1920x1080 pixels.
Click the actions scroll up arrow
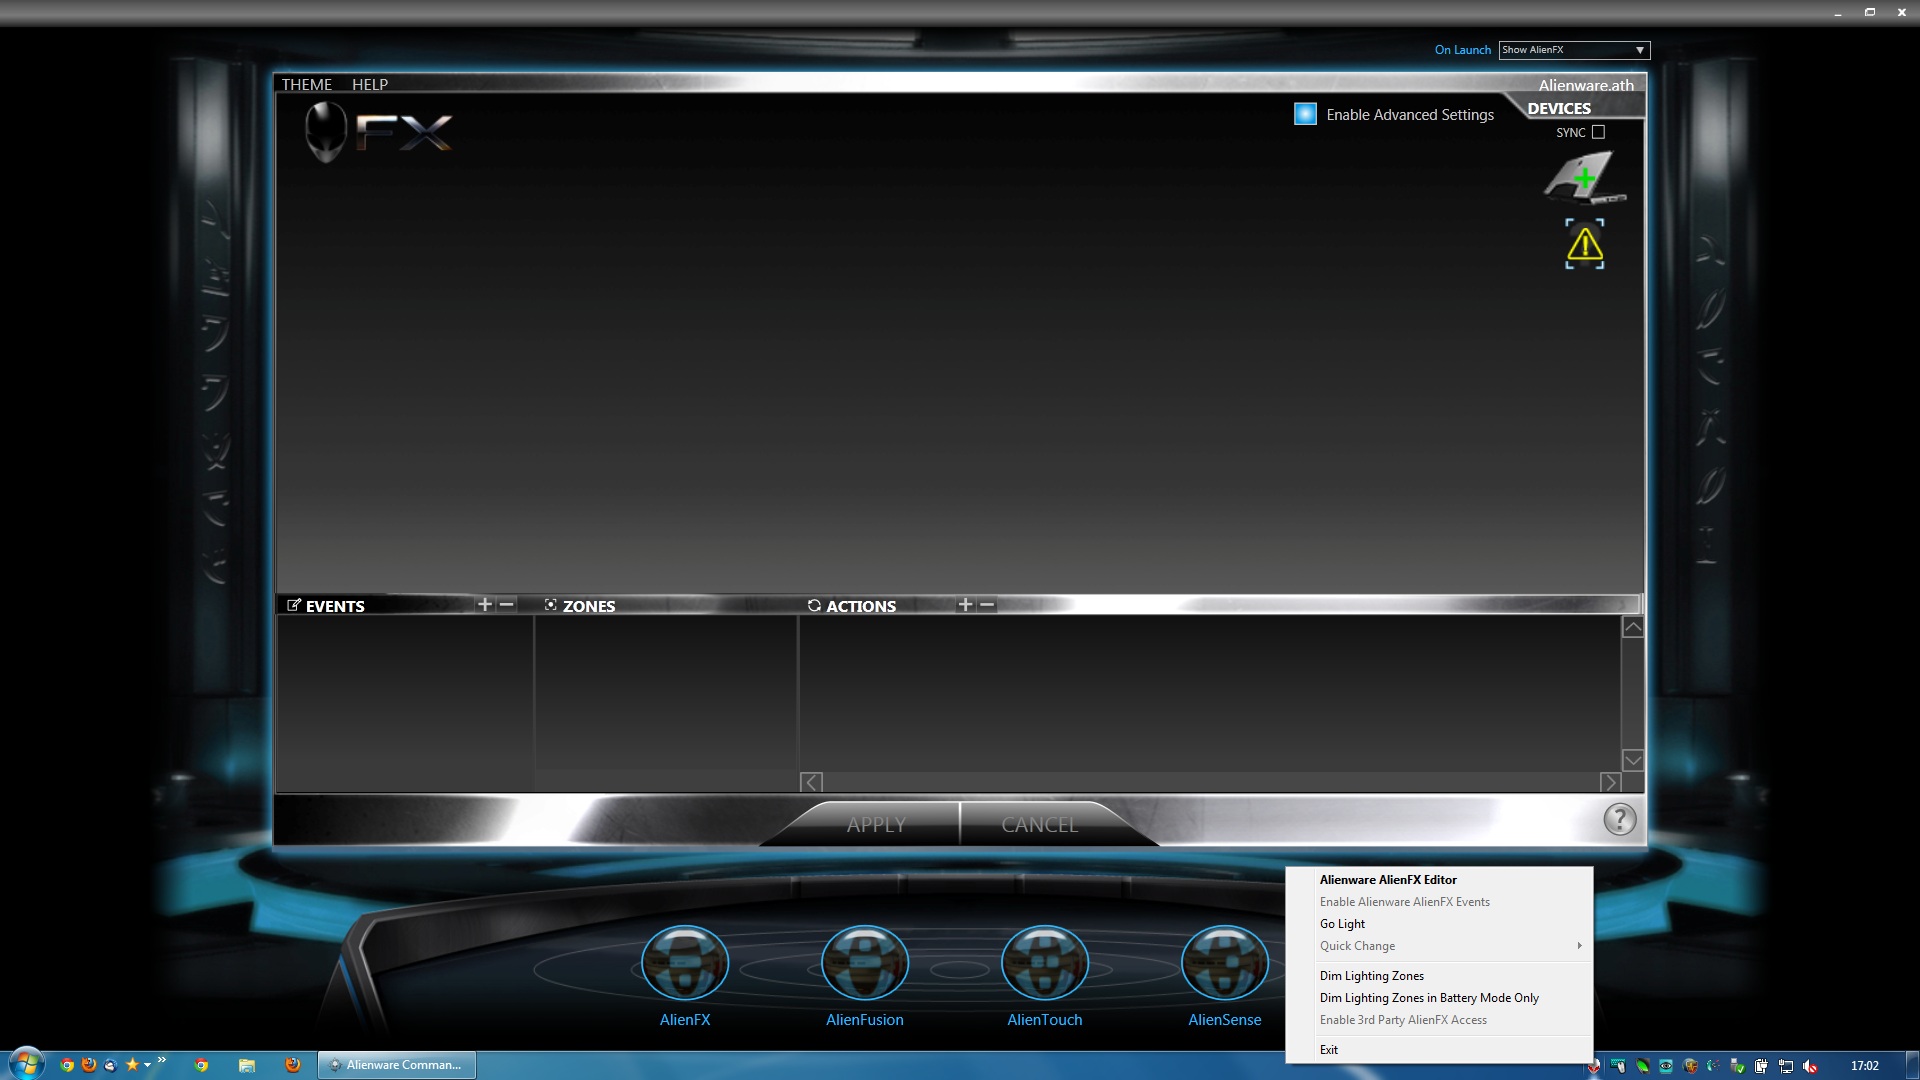click(x=1632, y=627)
